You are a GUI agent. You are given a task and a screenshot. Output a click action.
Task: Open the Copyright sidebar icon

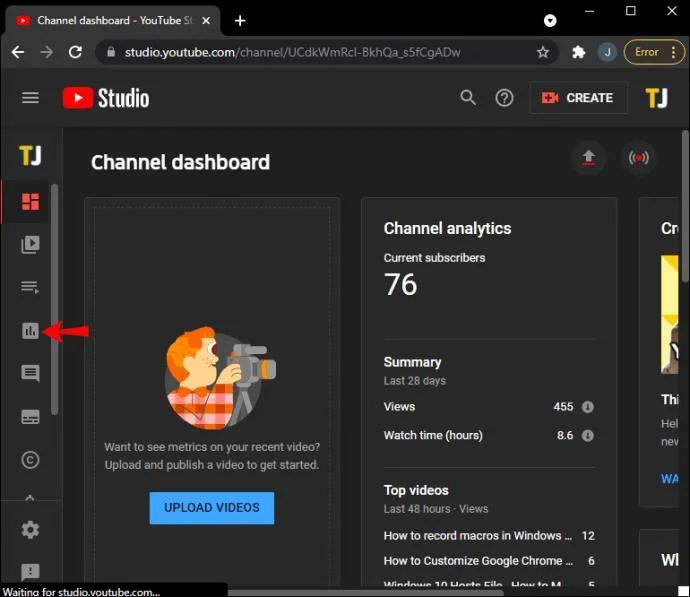[x=30, y=460]
